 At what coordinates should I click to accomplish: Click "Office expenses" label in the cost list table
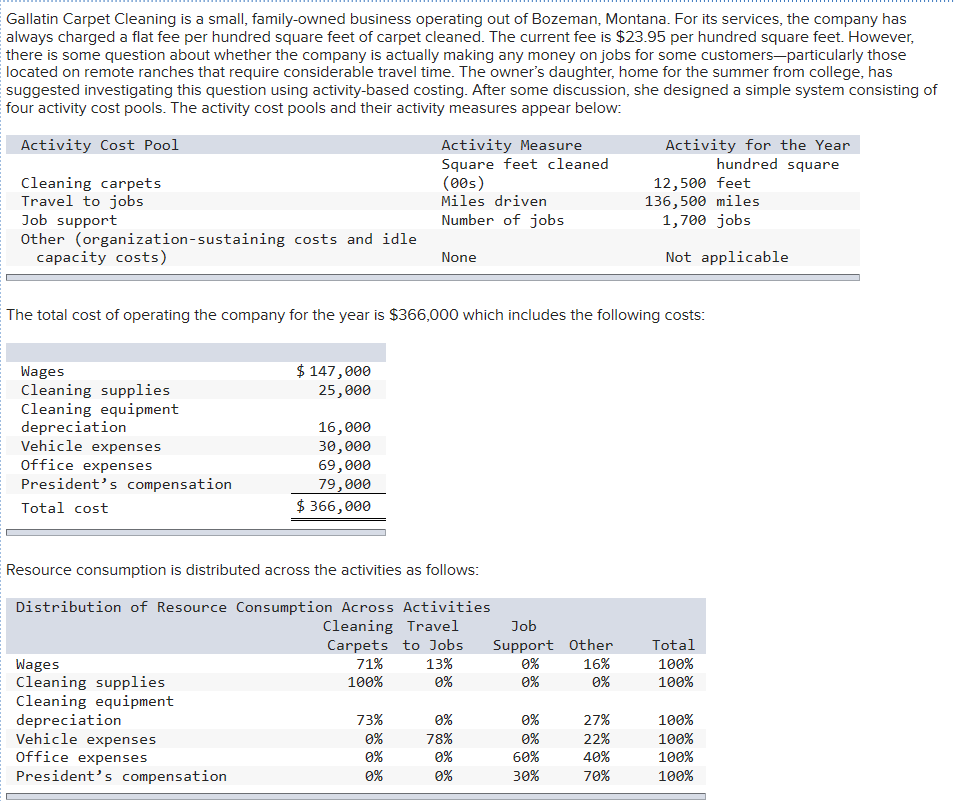point(86,465)
